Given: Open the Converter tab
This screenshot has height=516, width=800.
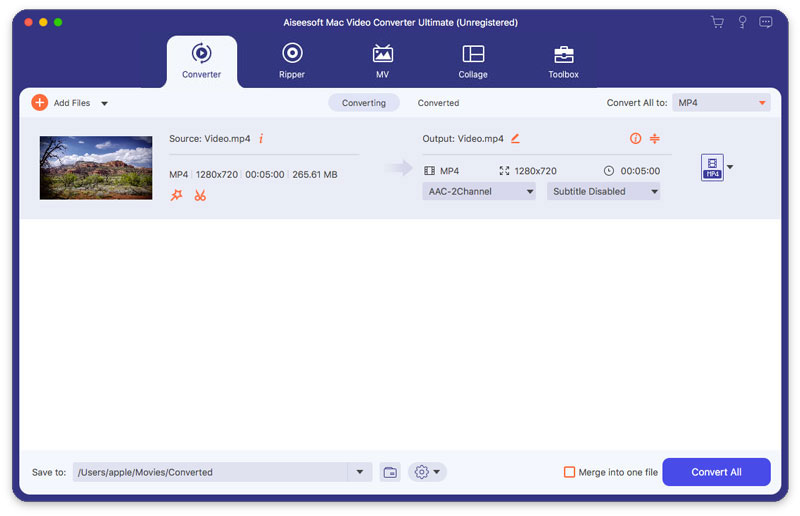Looking at the screenshot, I should click(x=202, y=61).
